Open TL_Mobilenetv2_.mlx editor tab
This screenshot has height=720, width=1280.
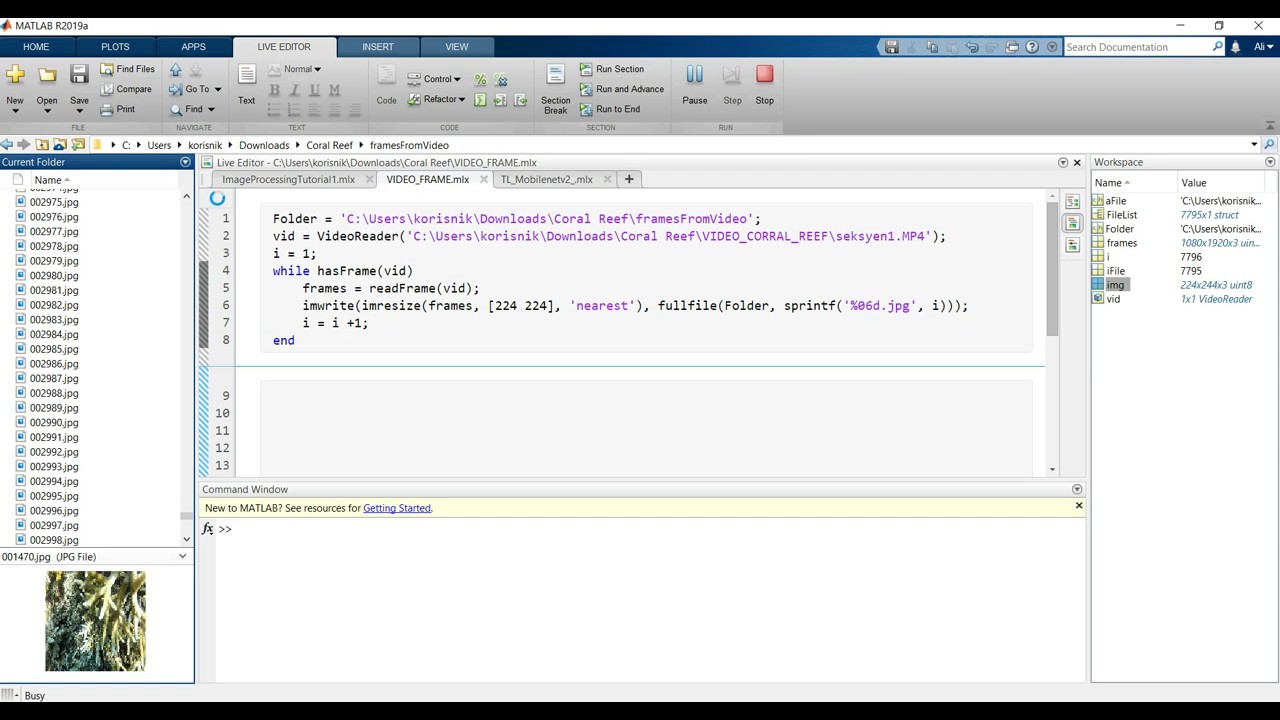pos(547,180)
